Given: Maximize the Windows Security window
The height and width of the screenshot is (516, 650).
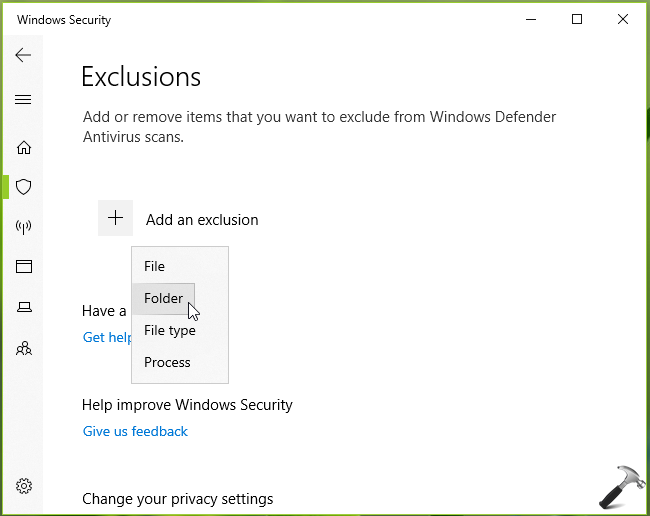Looking at the screenshot, I should (577, 20).
